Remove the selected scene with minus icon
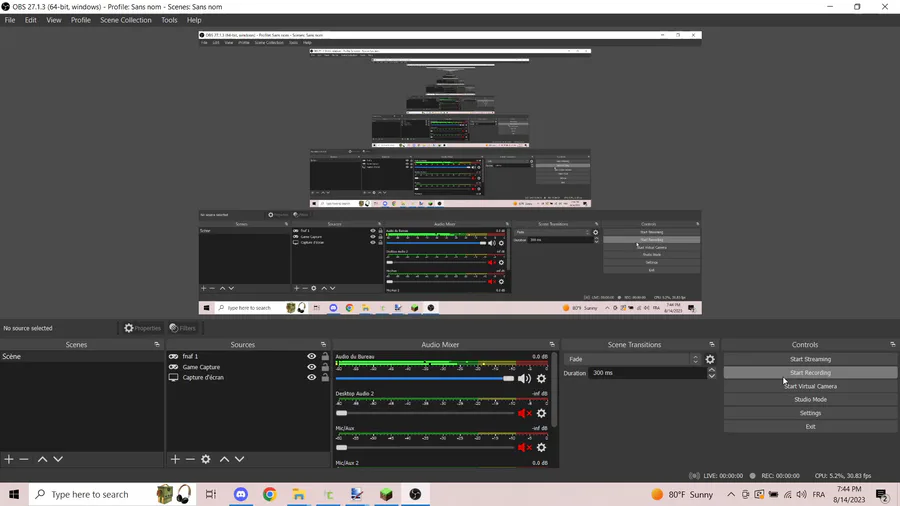The image size is (900, 506). [x=24, y=459]
